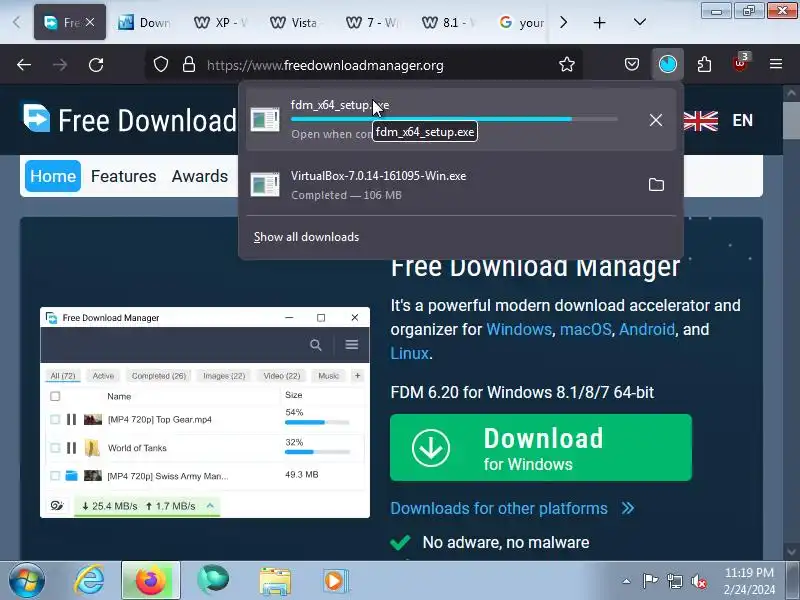Go back with the browser back arrow

click(x=23, y=65)
